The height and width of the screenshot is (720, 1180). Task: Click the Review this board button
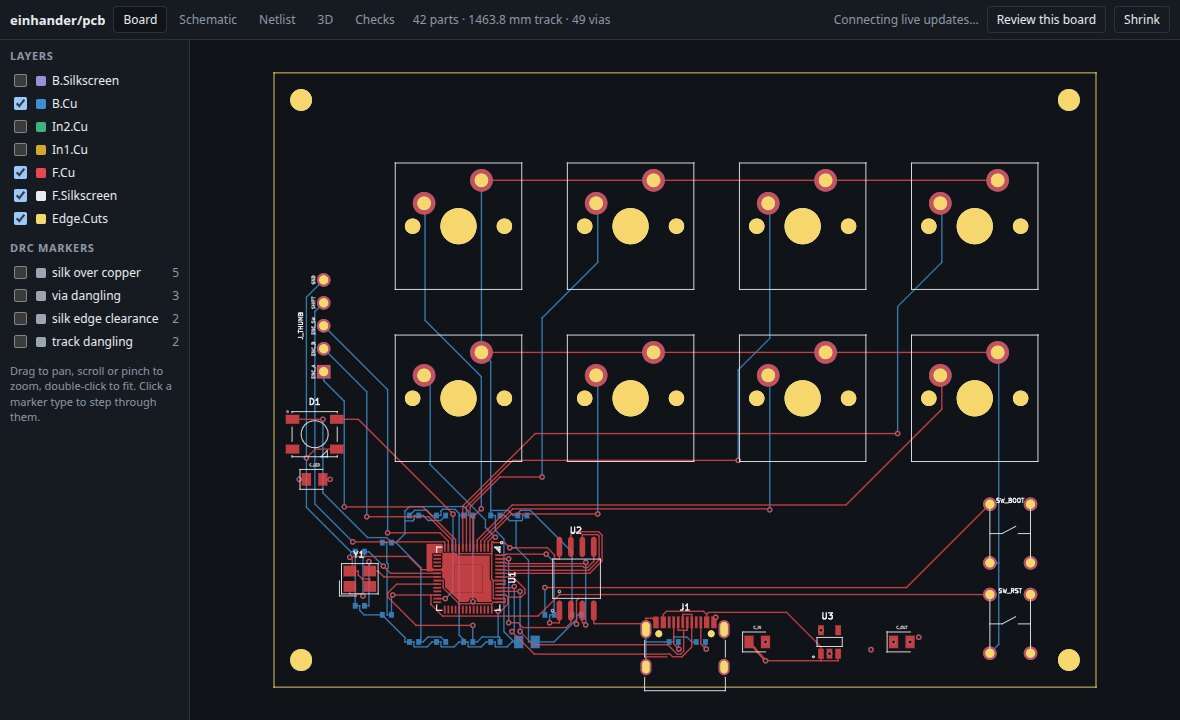click(x=1046, y=20)
